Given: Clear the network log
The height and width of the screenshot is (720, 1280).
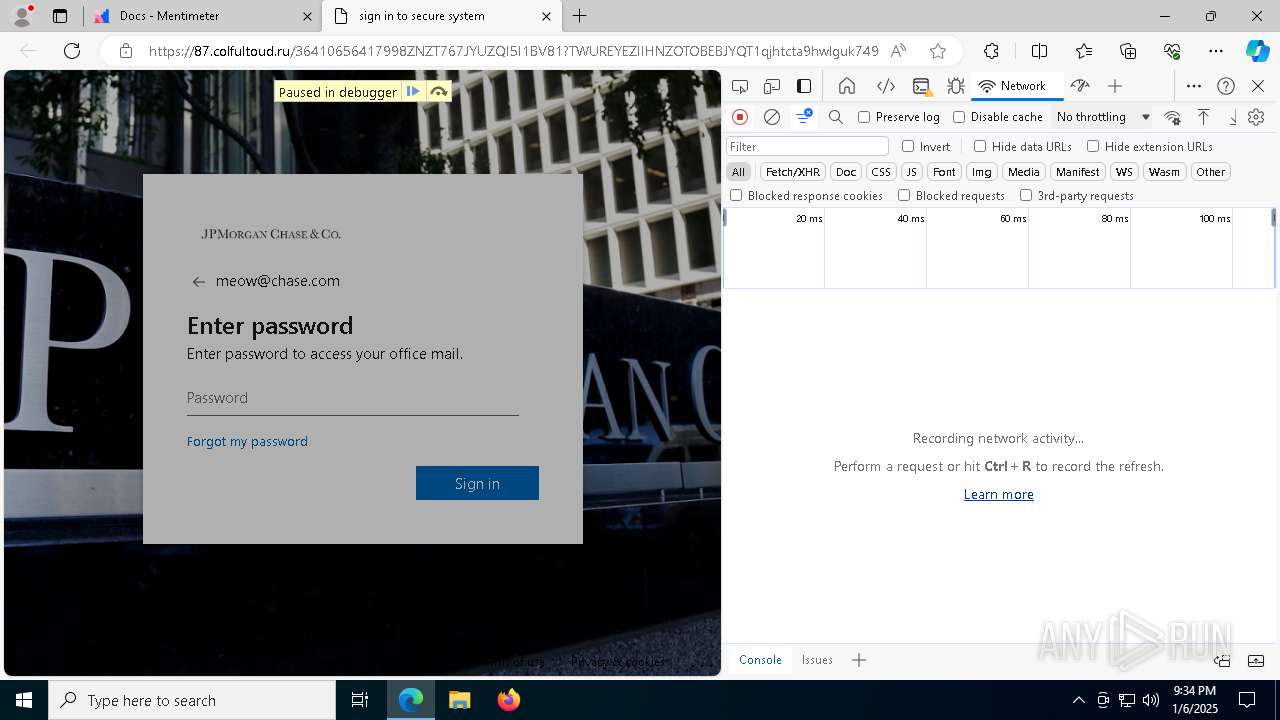Looking at the screenshot, I should tap(772, 117).
